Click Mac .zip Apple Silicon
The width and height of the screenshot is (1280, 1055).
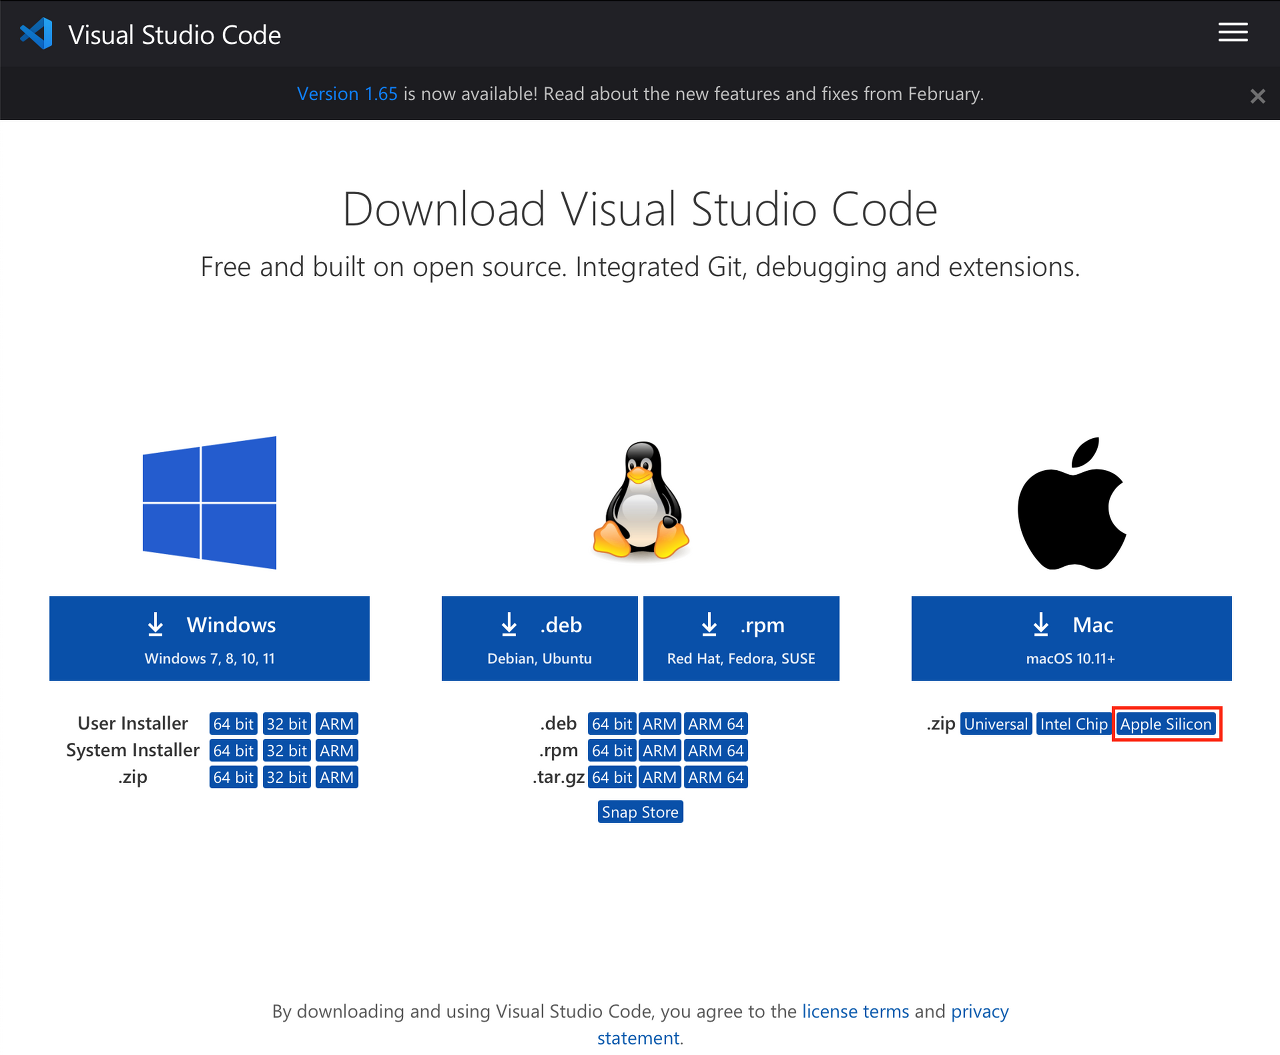[x=1166, y=724]
